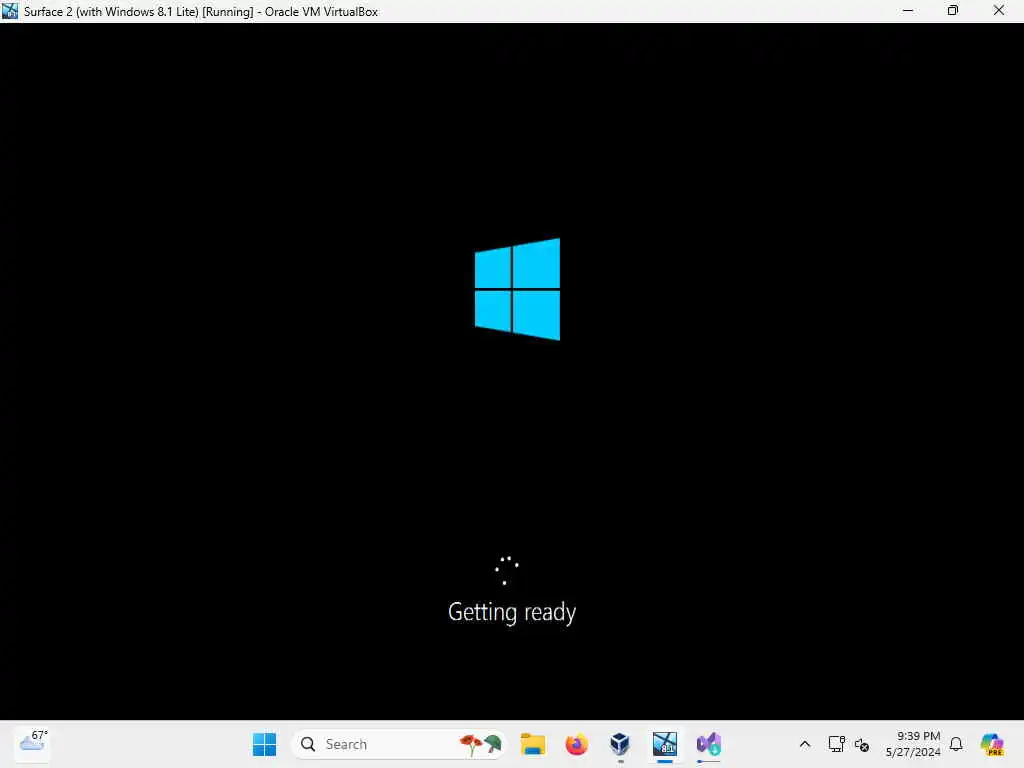1024x768 pixels.
Task: Show hidden system tray icons
Action: coord(805,744)
